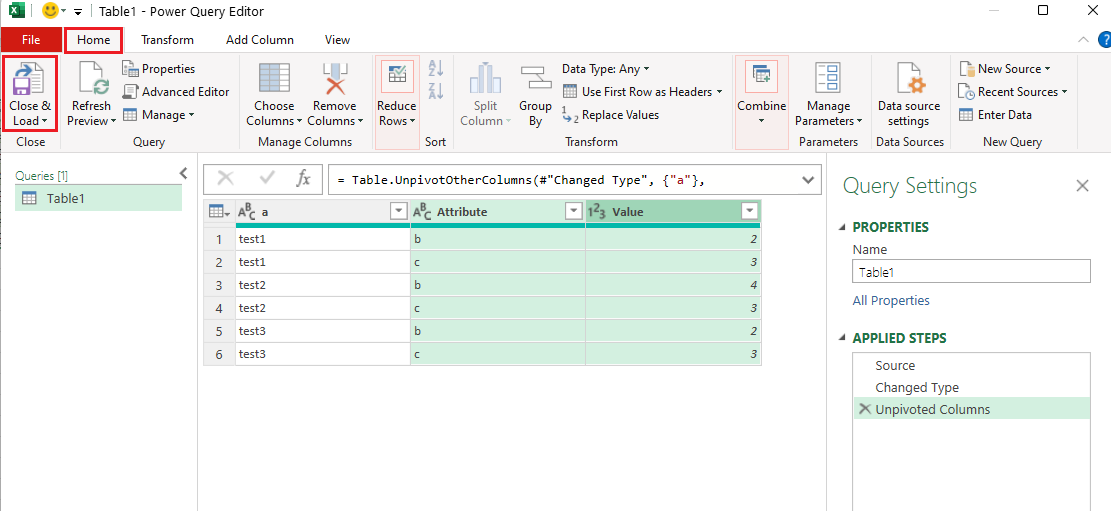Image resolution: width=1111 pixels, height=511 pixels.
Task: Sort descending with the Z-A icon
Action: [436, 91]
